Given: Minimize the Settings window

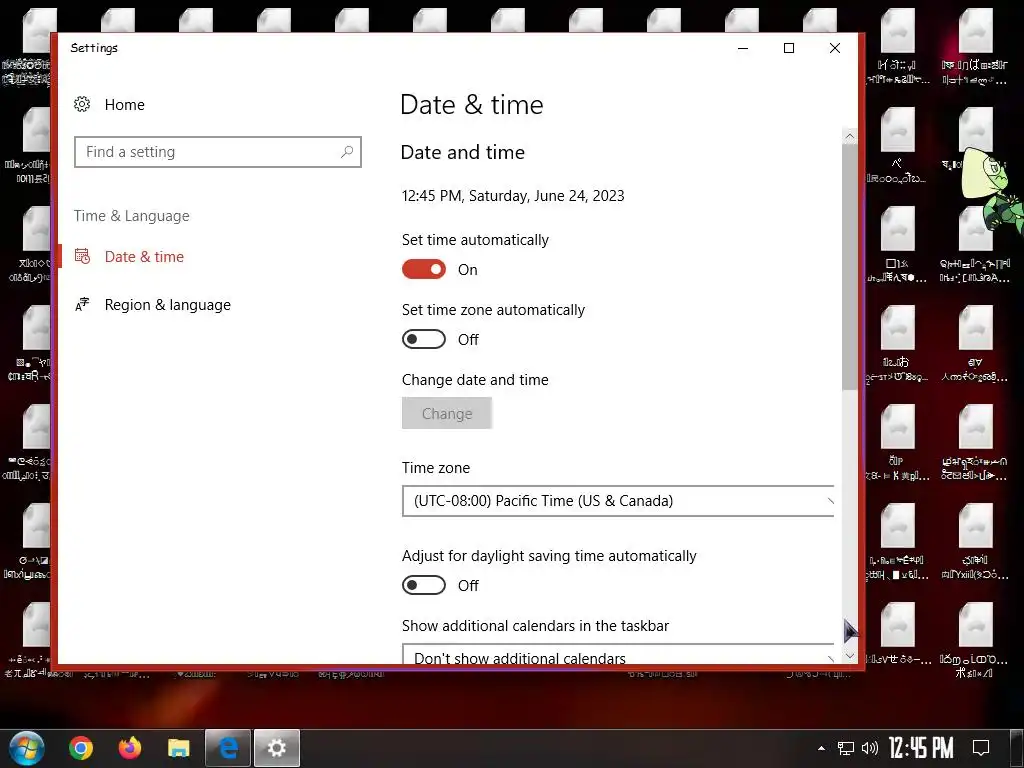Looking at the screenshot, I should point(743,48).
